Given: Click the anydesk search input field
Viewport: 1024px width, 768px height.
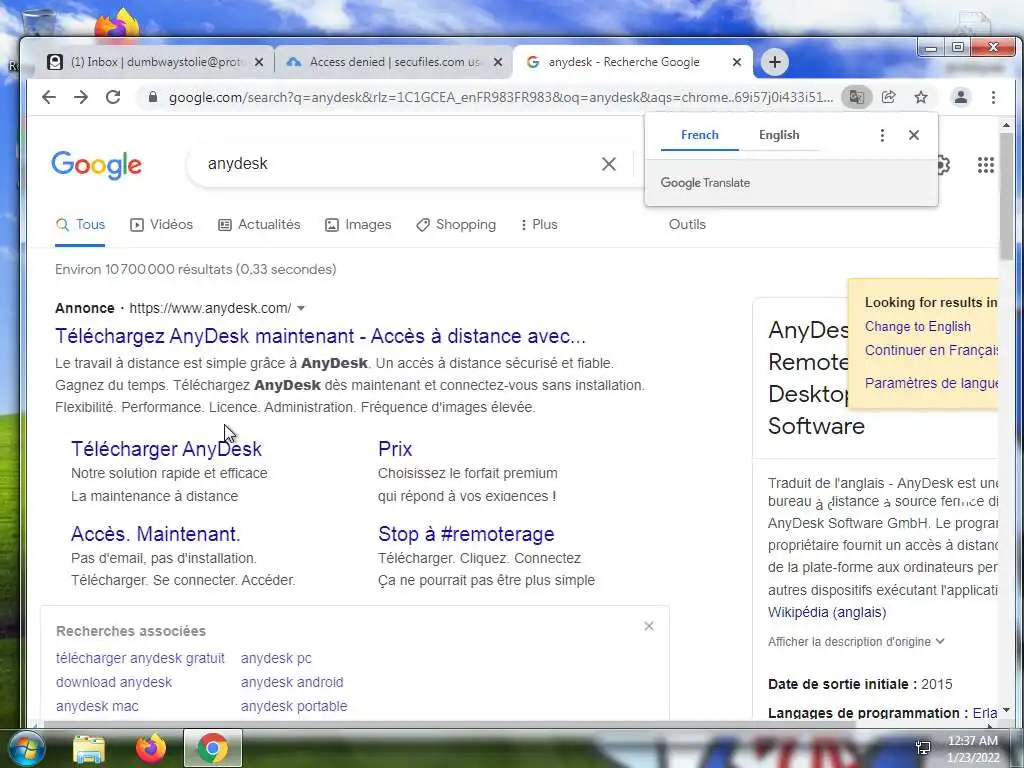Looking at the screenshot, I should point(398,164).
